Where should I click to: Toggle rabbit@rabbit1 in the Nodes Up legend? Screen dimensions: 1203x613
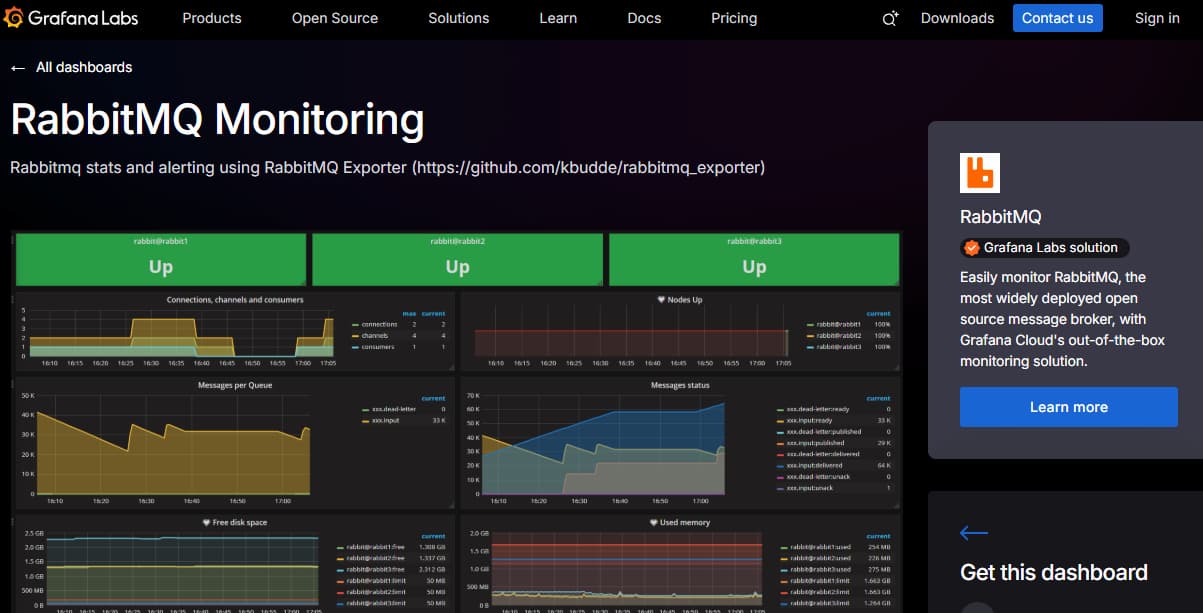point(838,325)
